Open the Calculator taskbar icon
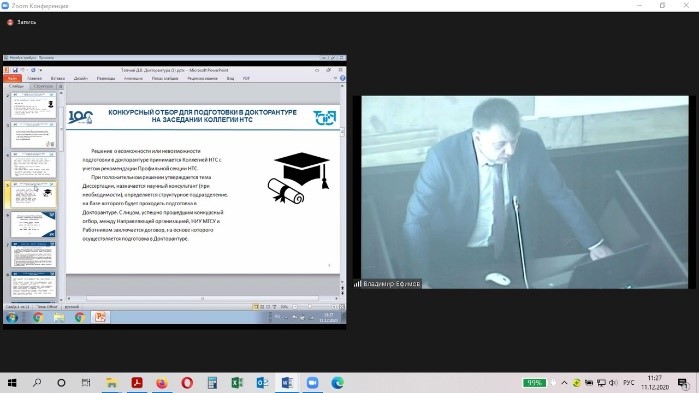Viewport: 699px width, 393px height. (x=212, y=383)
